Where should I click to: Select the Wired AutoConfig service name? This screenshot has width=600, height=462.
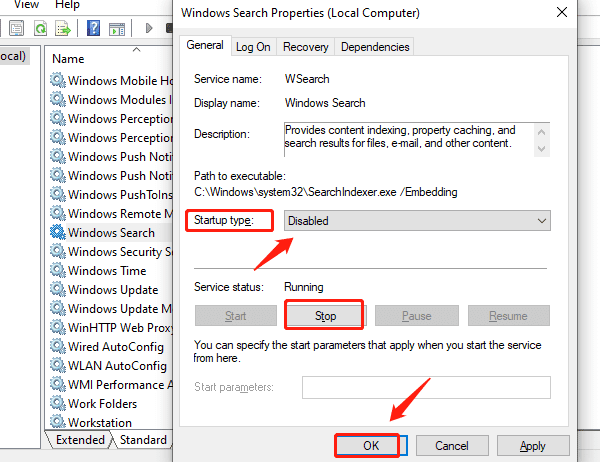[x=116, y=347]
